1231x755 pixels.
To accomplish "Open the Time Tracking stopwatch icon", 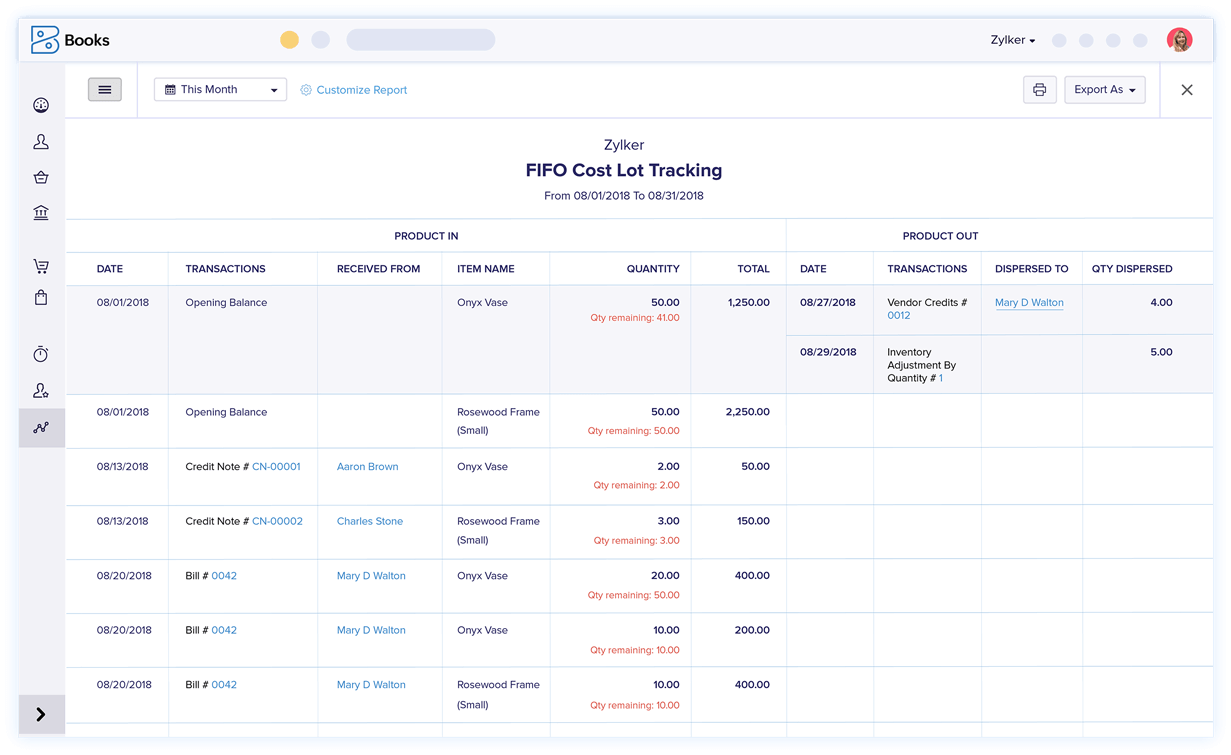I will [x=41, y=354].
